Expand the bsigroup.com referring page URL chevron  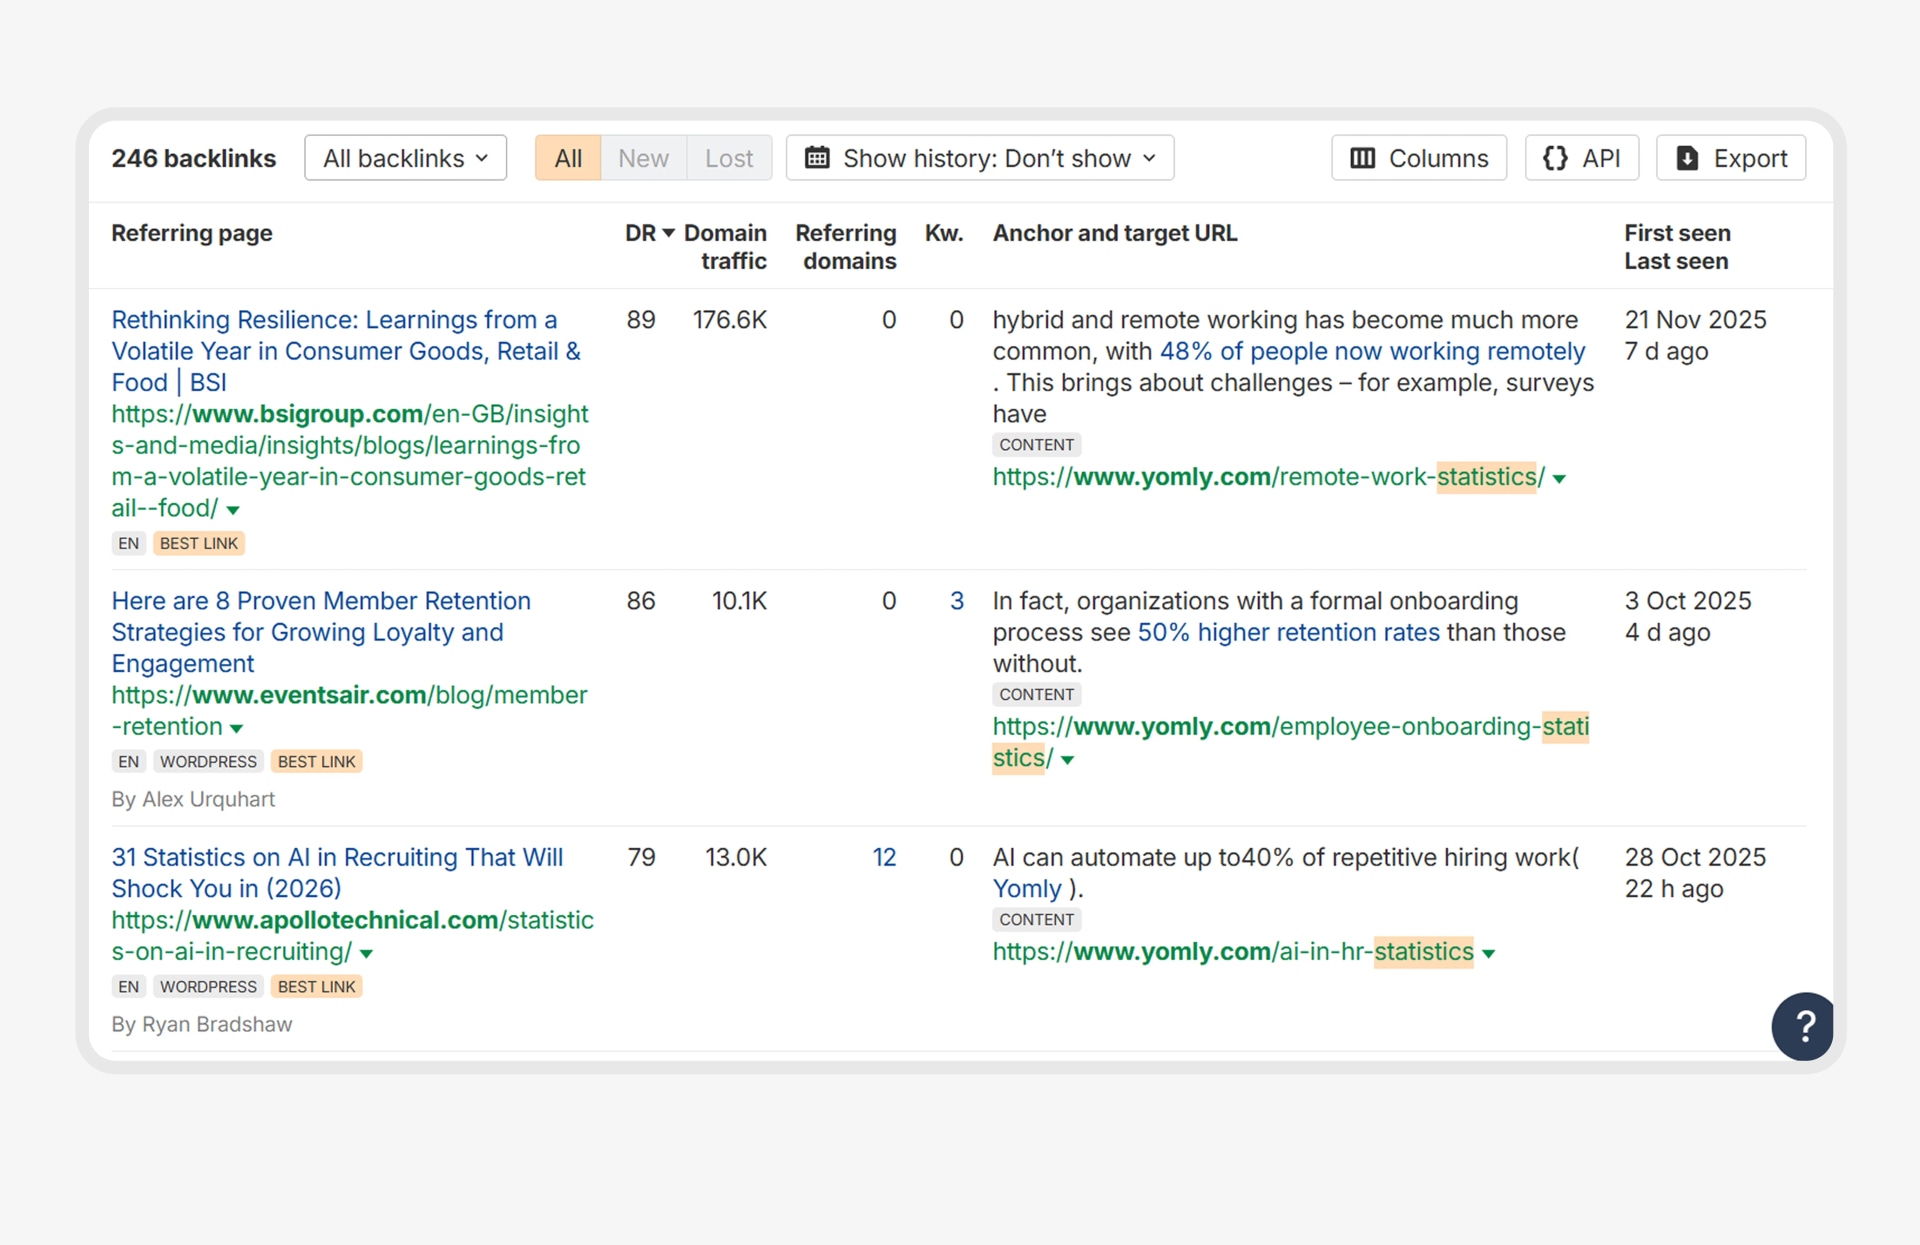point(233,510)
